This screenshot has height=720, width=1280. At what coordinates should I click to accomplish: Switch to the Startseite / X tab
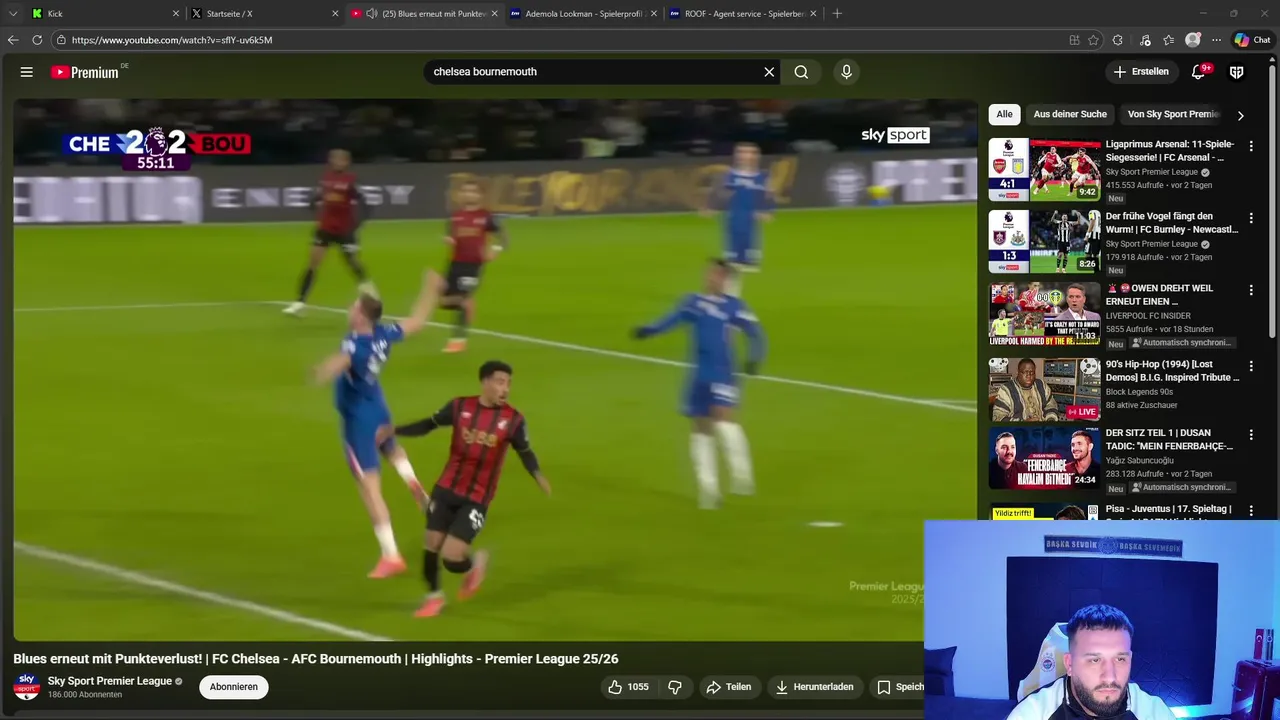click(x=264, y=14)
